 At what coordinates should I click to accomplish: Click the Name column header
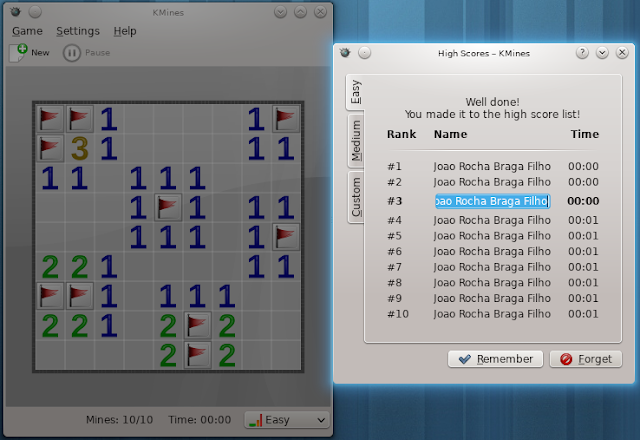pyautogui.click(x=451, y=134)
